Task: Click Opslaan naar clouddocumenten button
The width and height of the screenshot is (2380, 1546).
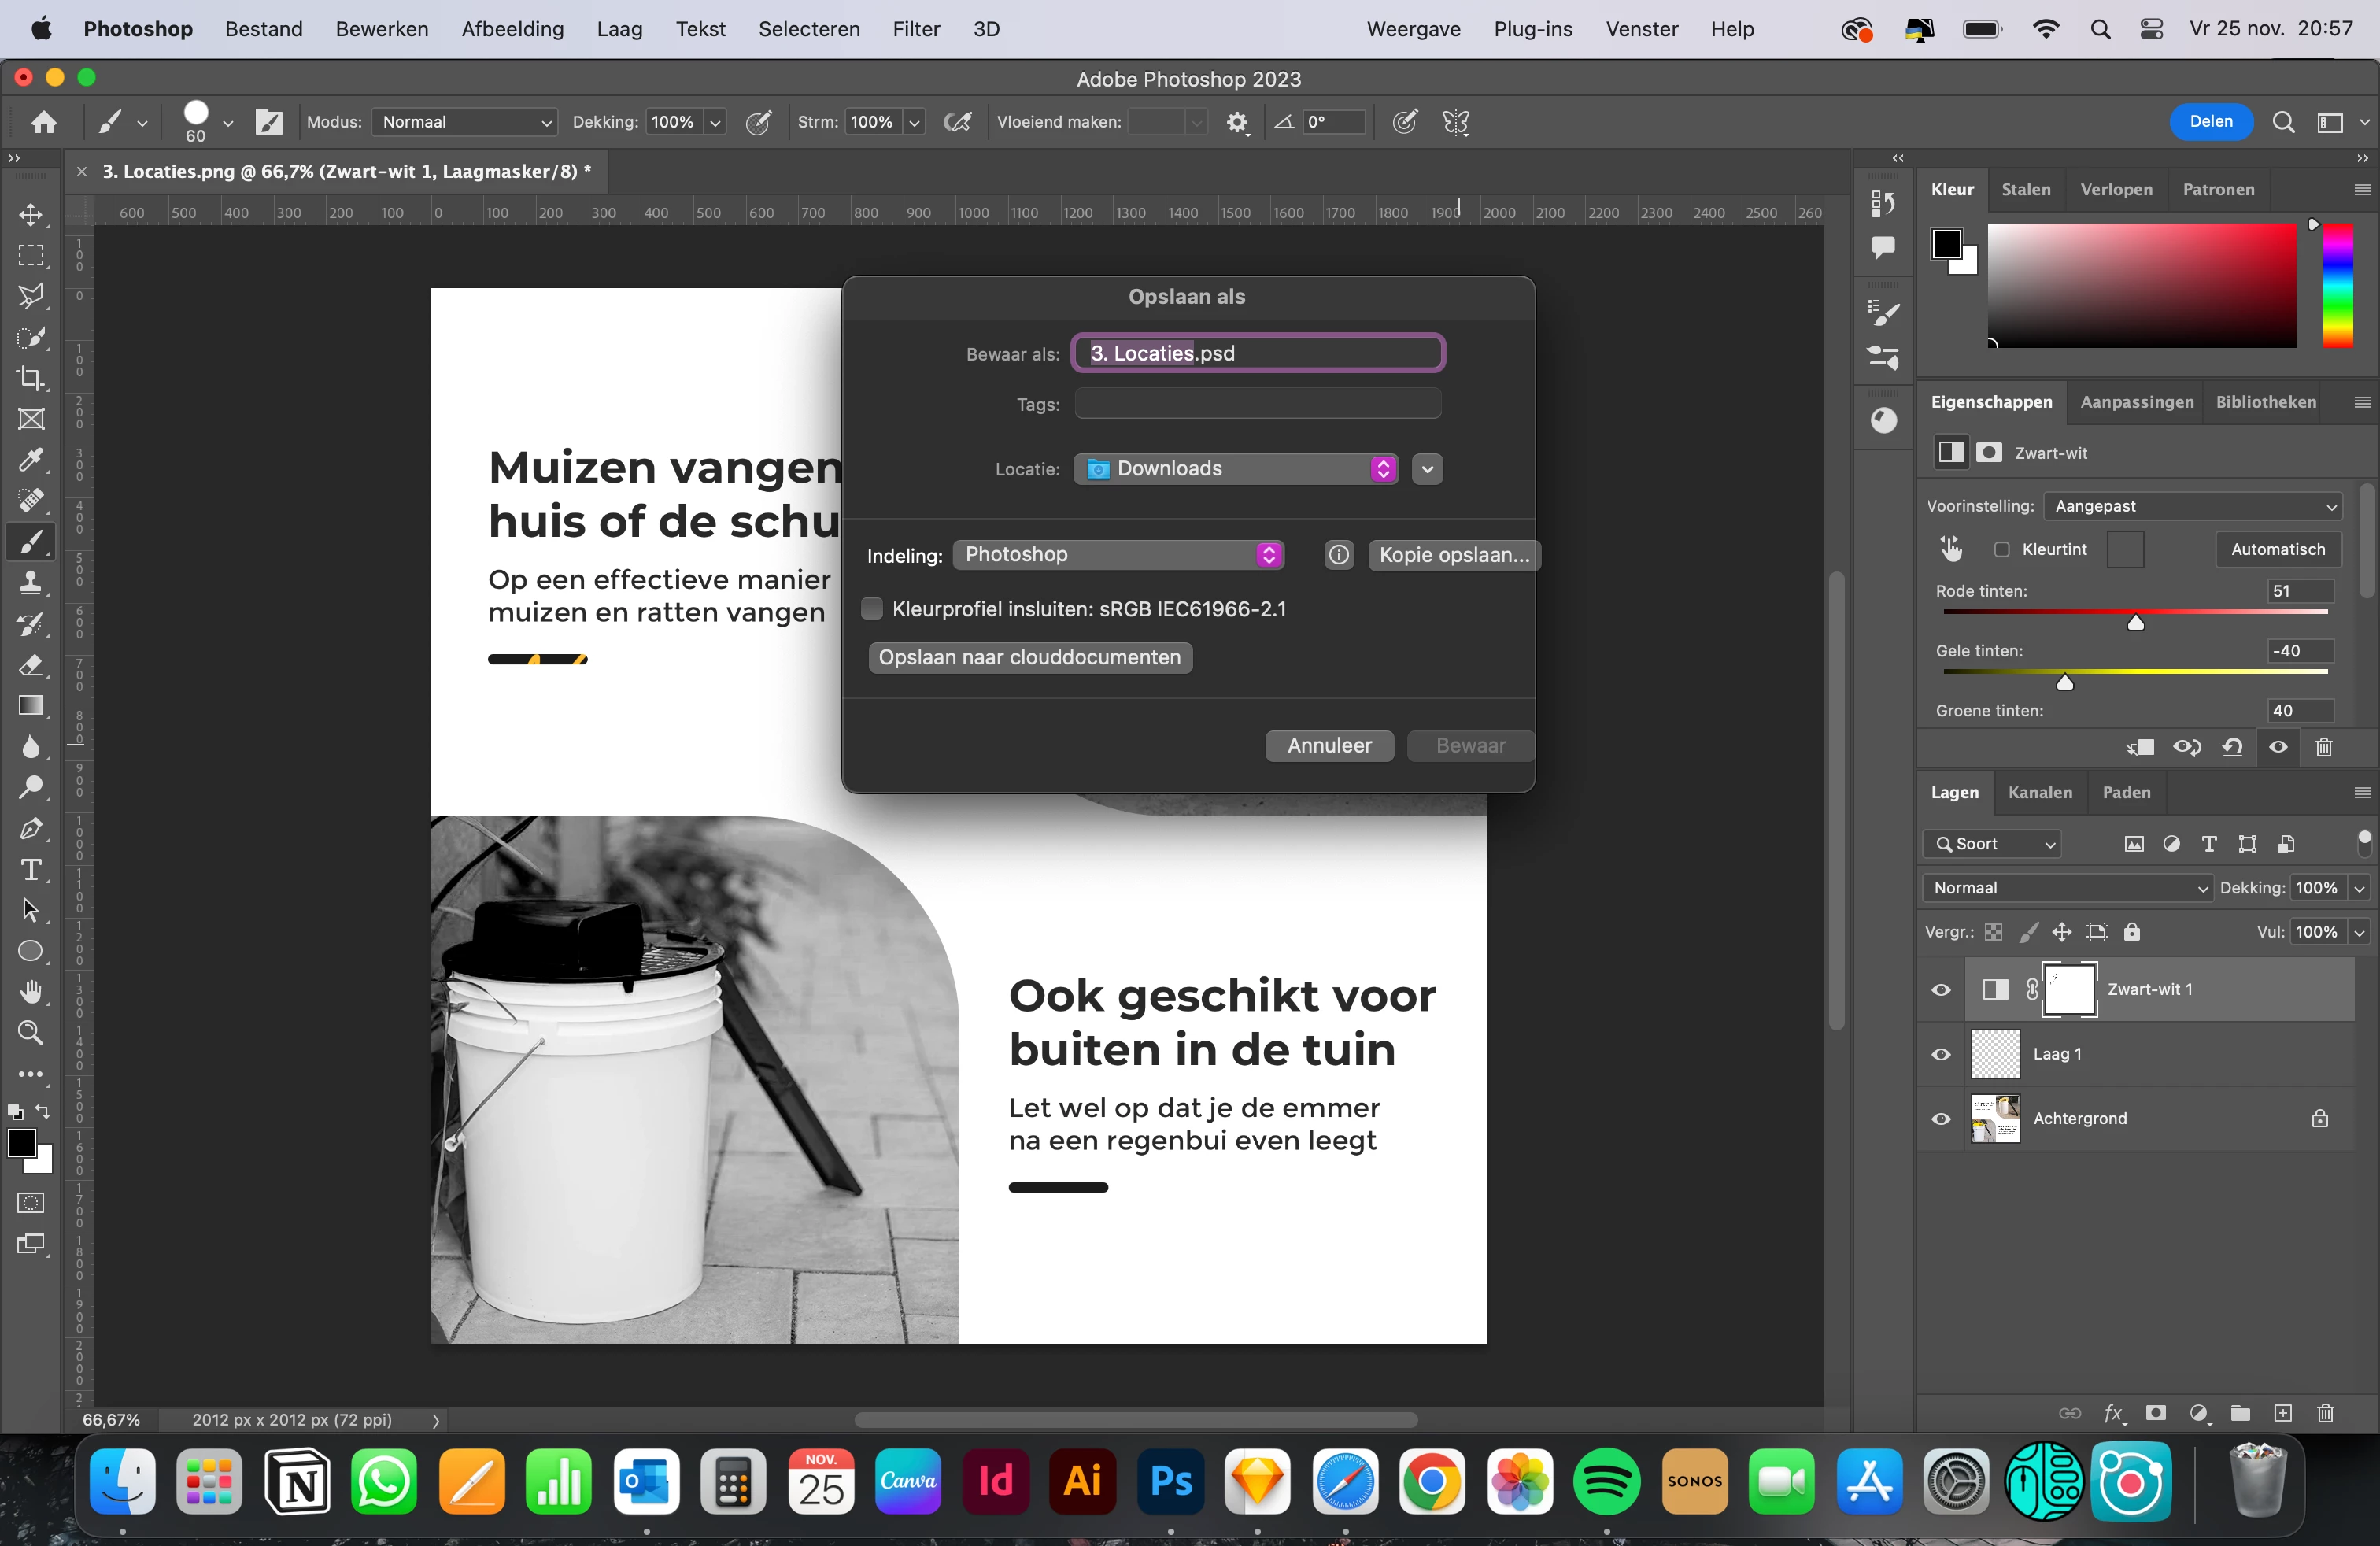Action: coord(1029,657)
